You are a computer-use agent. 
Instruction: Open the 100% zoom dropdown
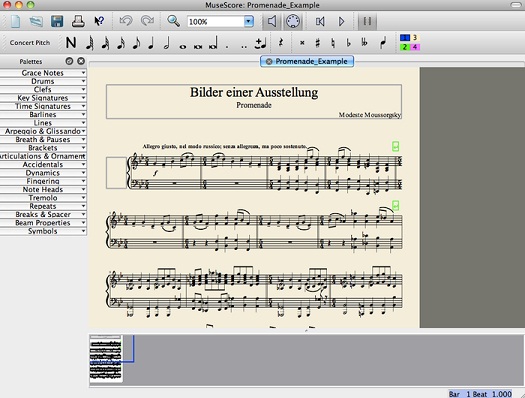[x=248, y=22]
